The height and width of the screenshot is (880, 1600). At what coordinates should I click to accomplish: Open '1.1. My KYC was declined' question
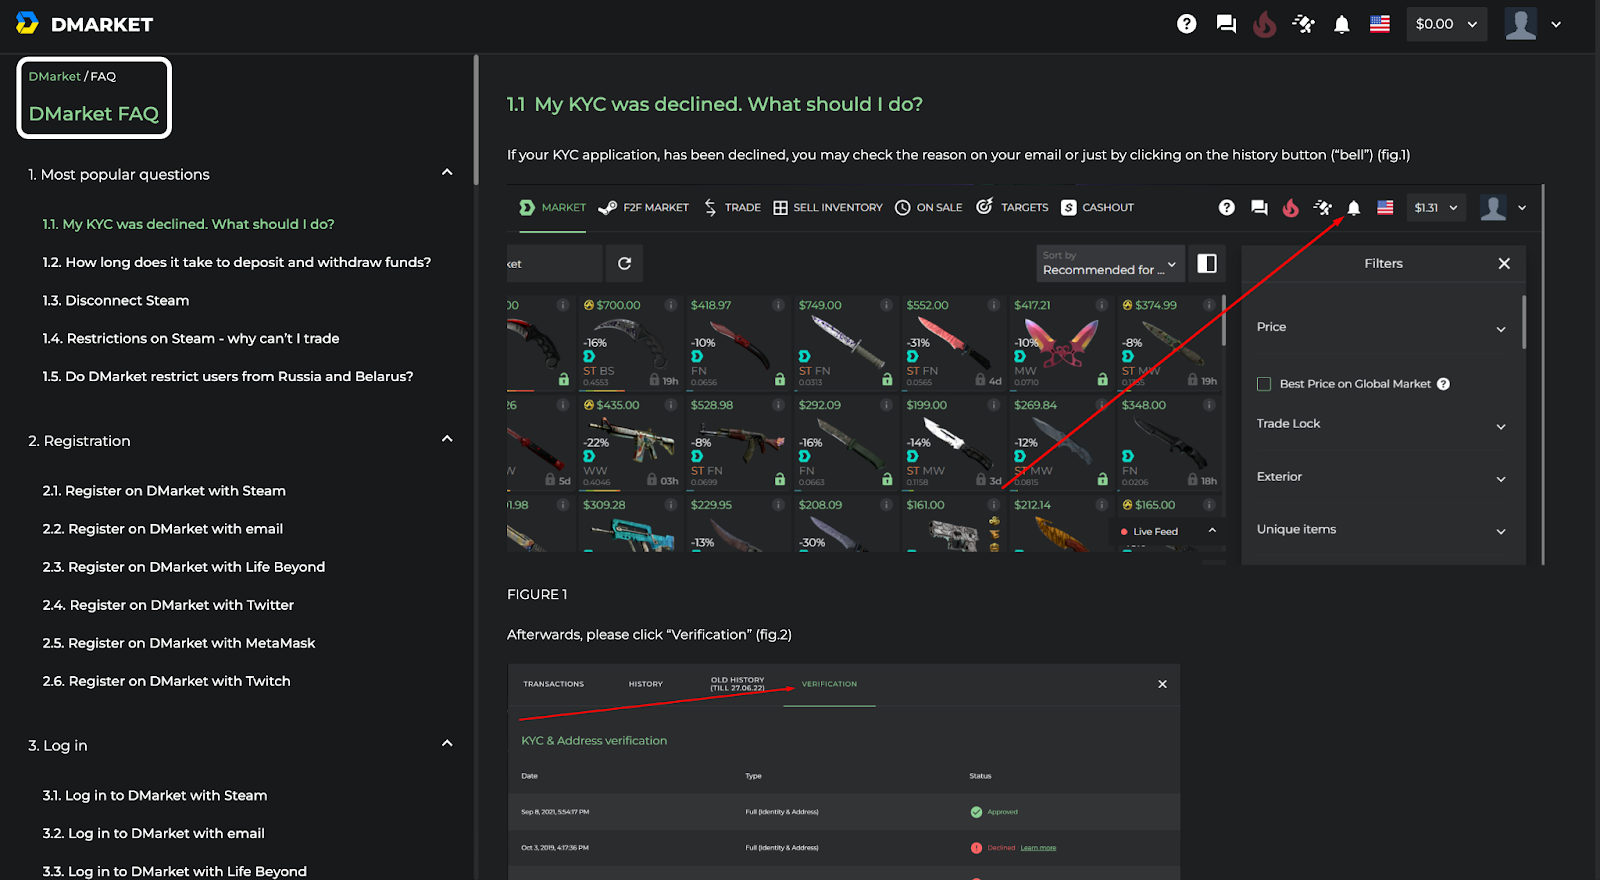[x=188, y=224]
